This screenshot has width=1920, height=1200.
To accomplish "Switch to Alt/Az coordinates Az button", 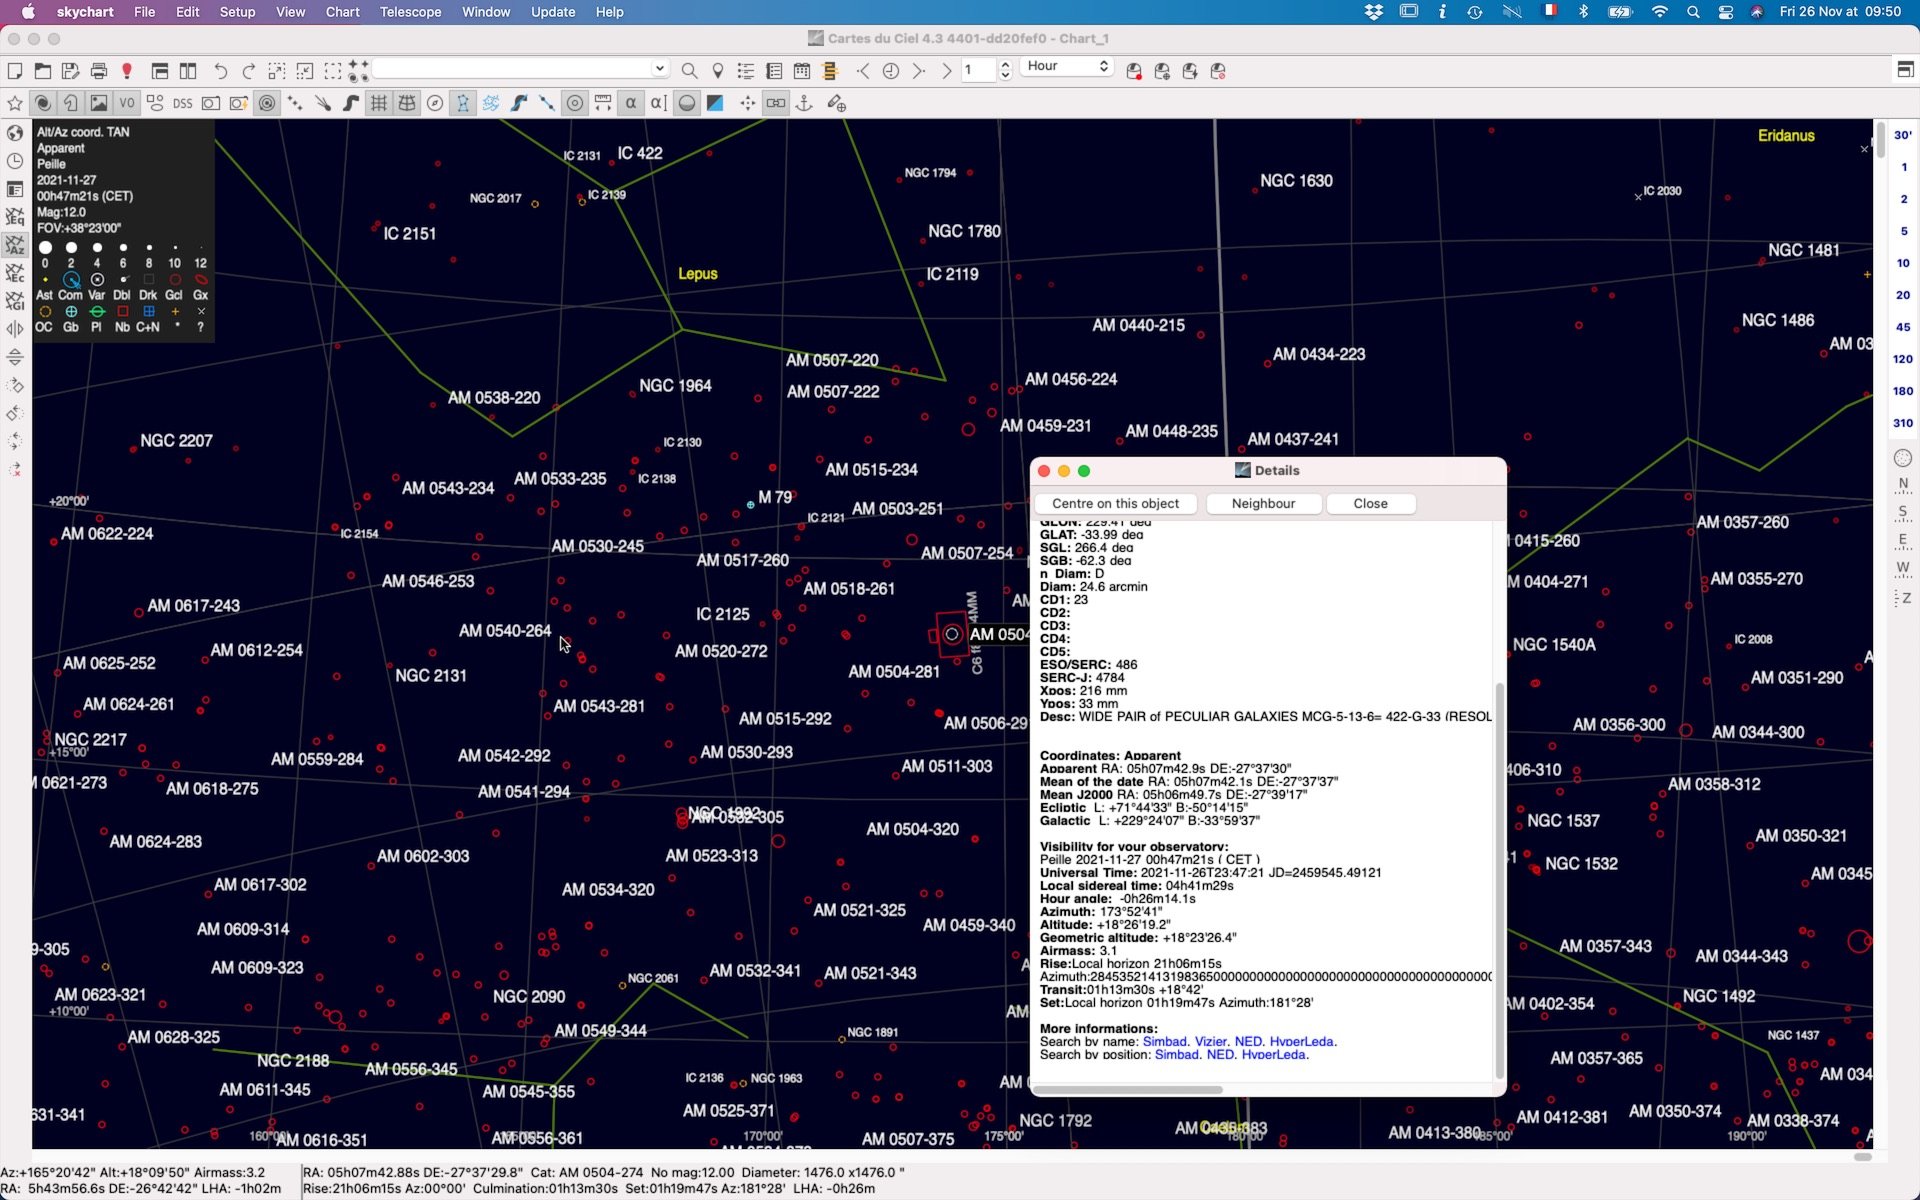I will click(15, 245).
